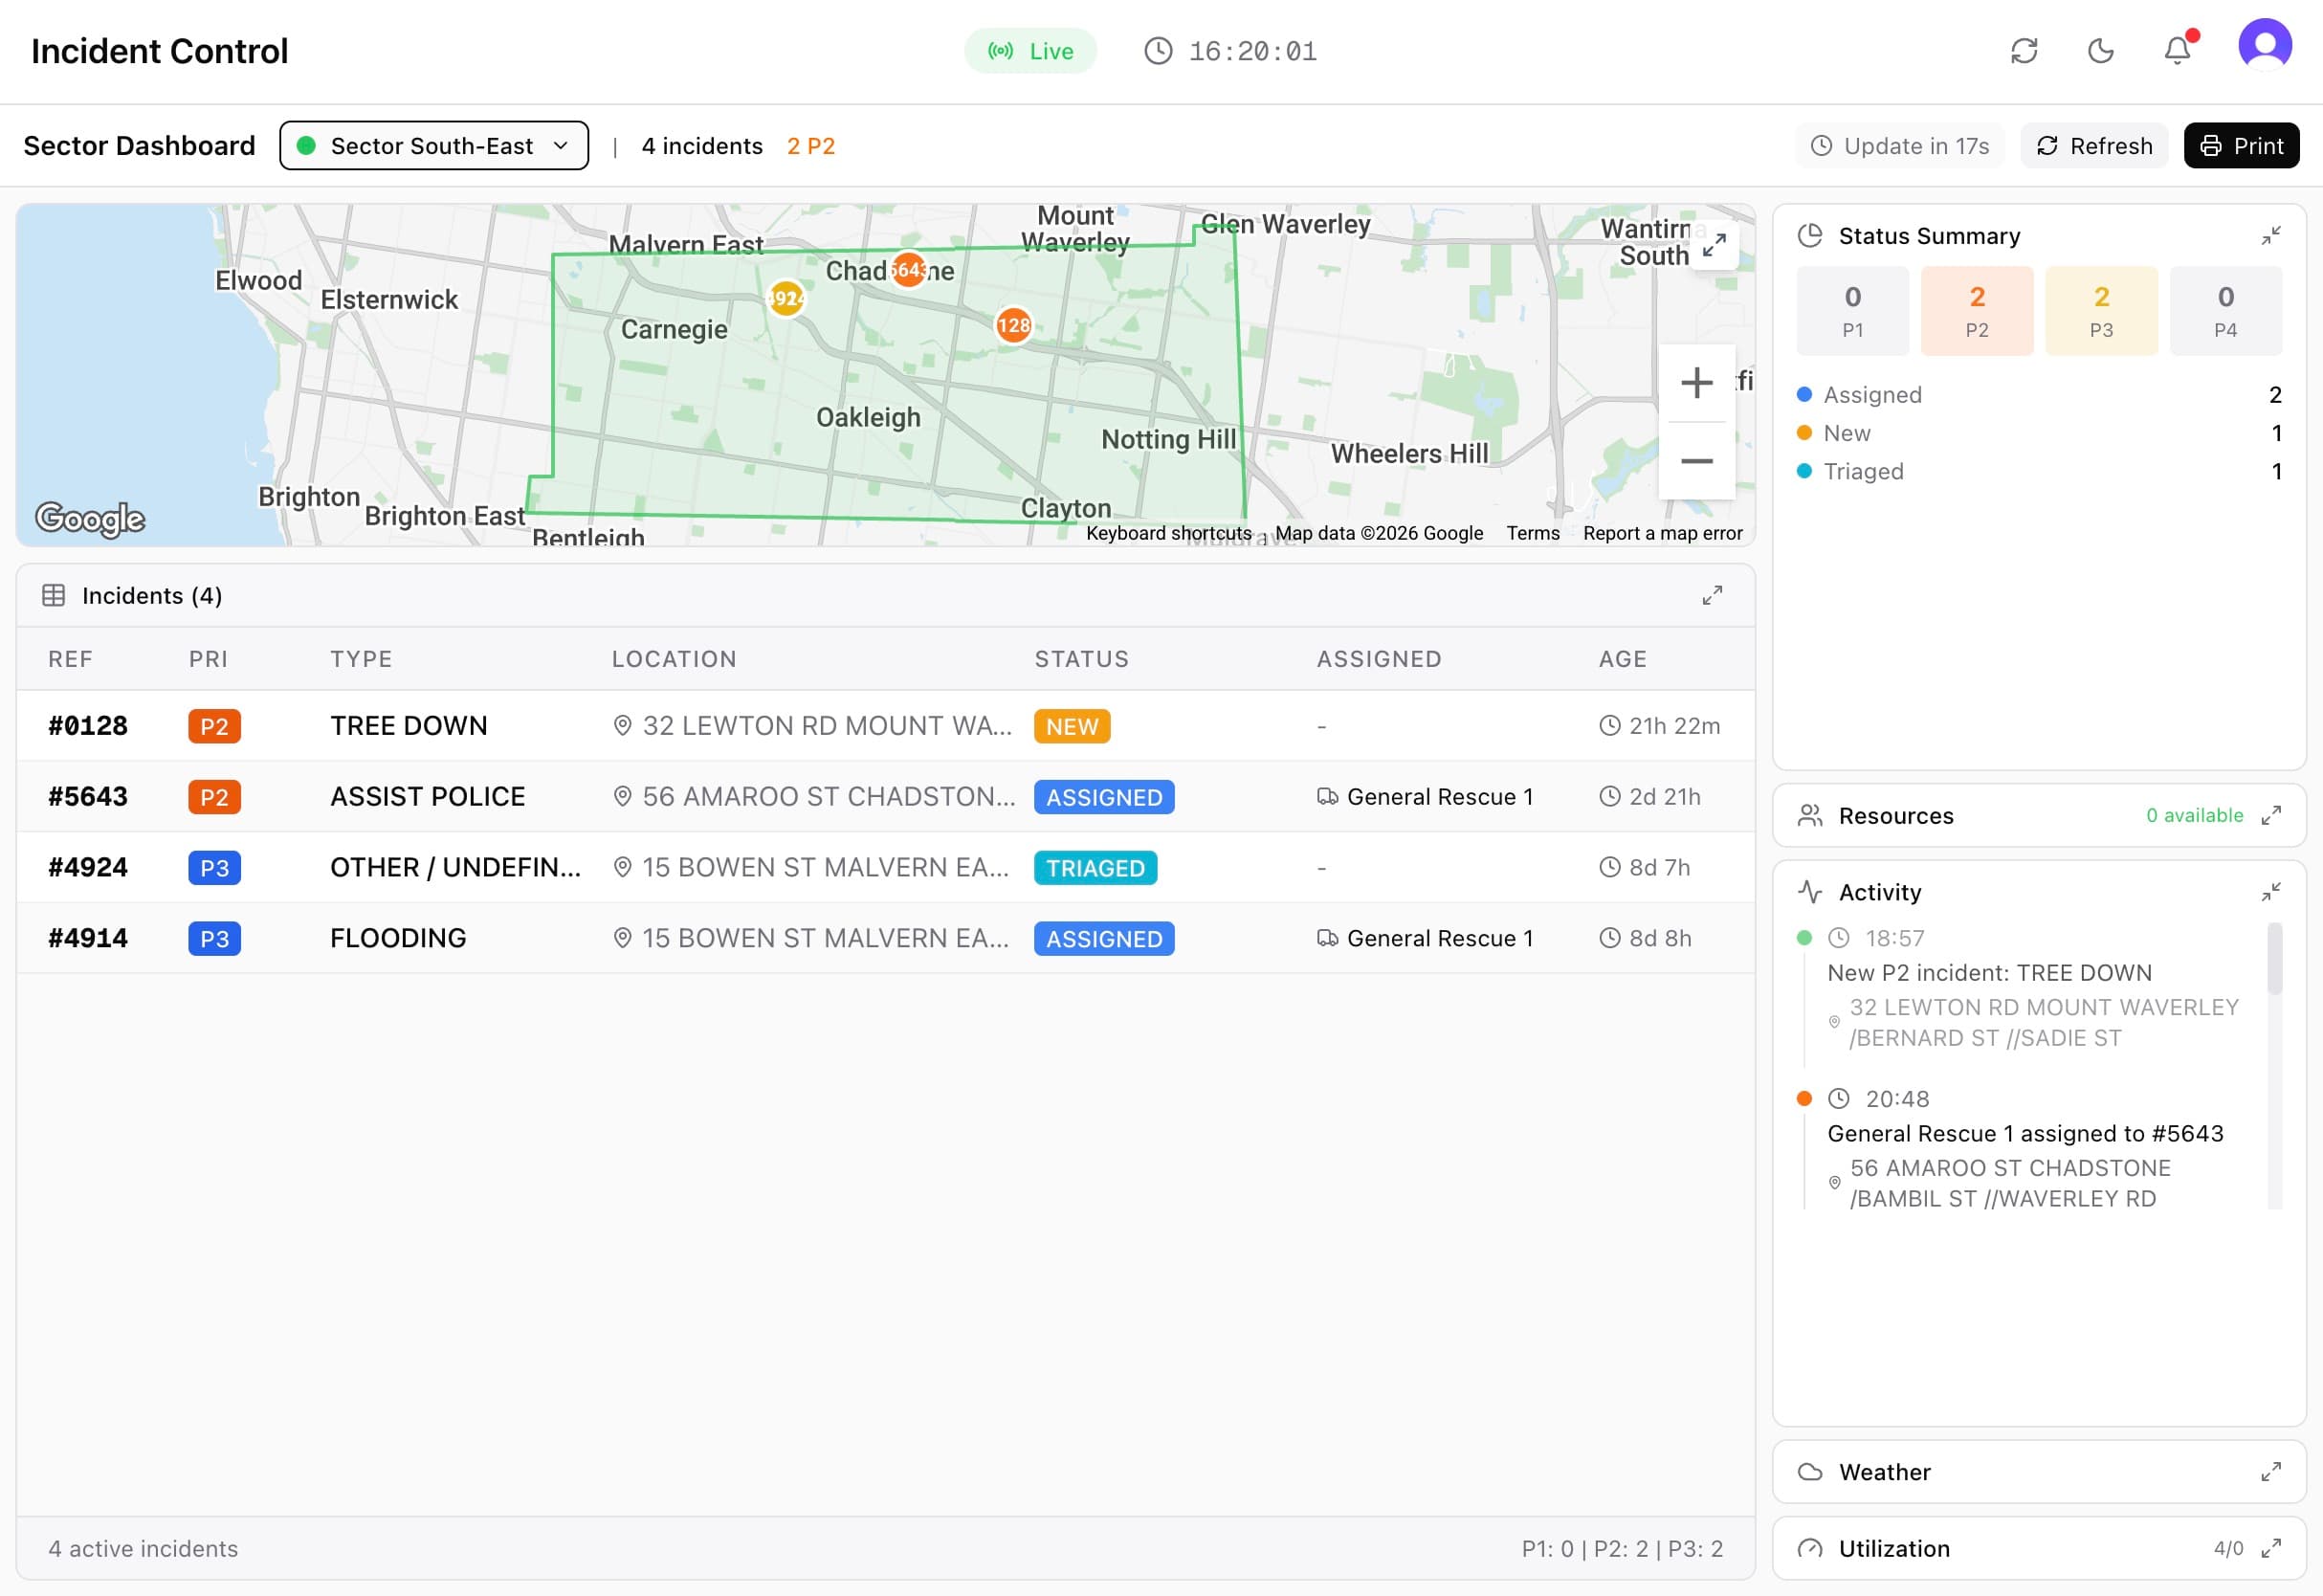This screenshot has width=2323, height=1596.
Task: Click the Weather panel cloud icon
Action: [x=1813, y=1471]
